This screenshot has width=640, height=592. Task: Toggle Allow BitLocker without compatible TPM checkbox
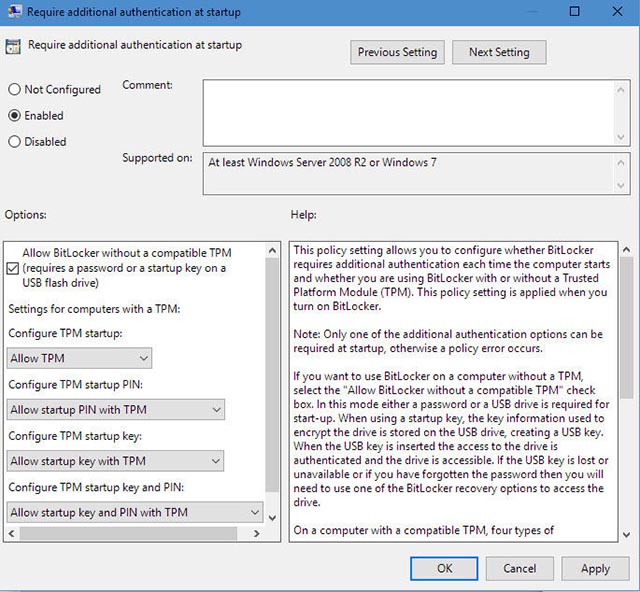point(13,268)
